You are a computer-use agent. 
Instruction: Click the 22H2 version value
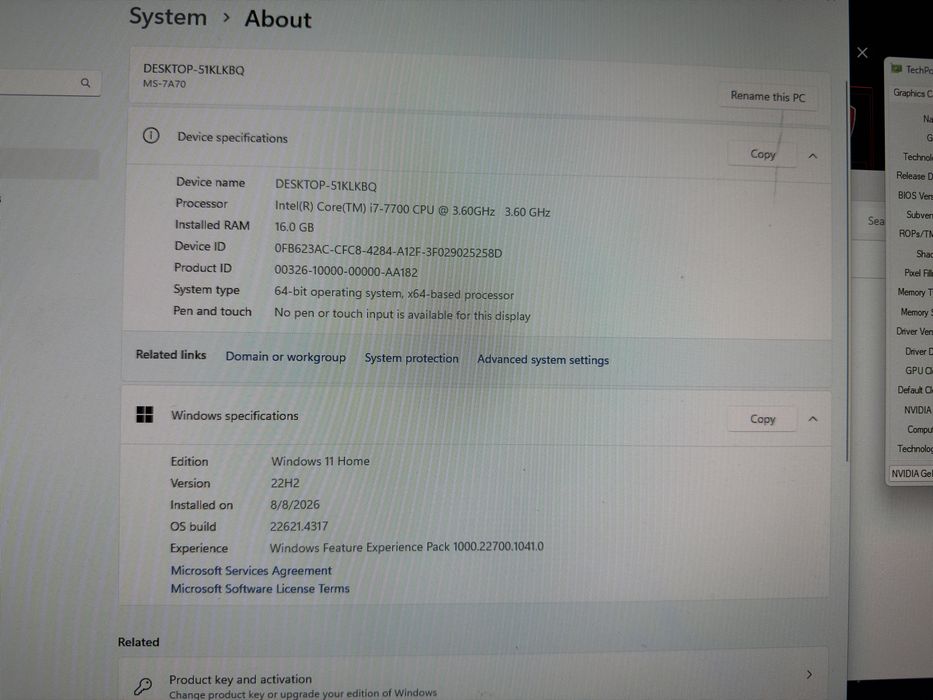pos(285,483)
